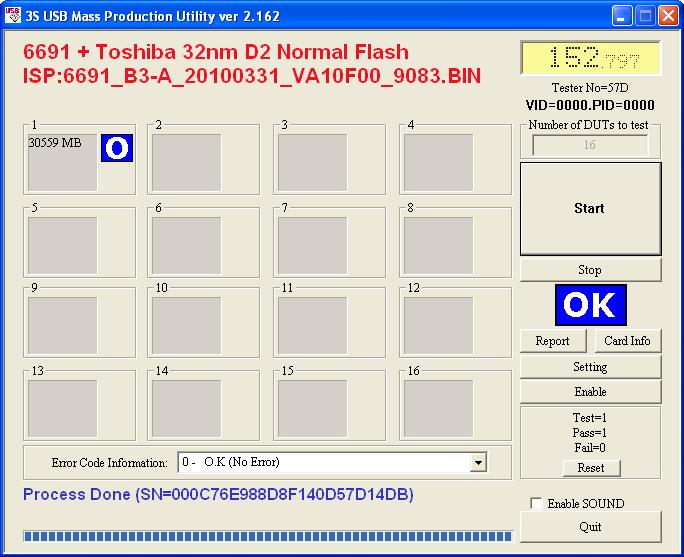Quit the Mass Production Utility
The image size is (684, 557).
(x=590, y=526)
